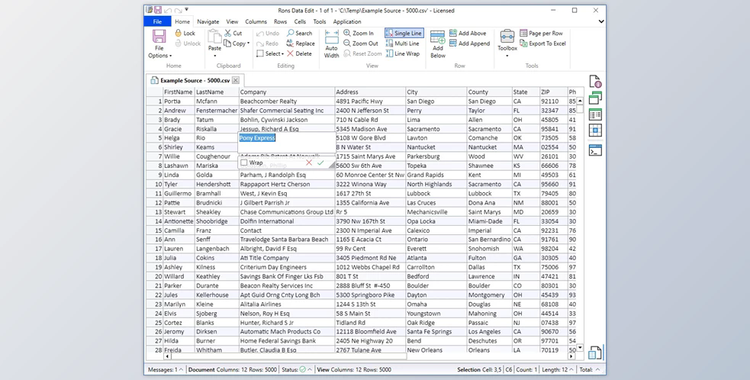Screen dimensions: 750x380
Task: Switch to the View ribbon tab
Action: point(232,22)
